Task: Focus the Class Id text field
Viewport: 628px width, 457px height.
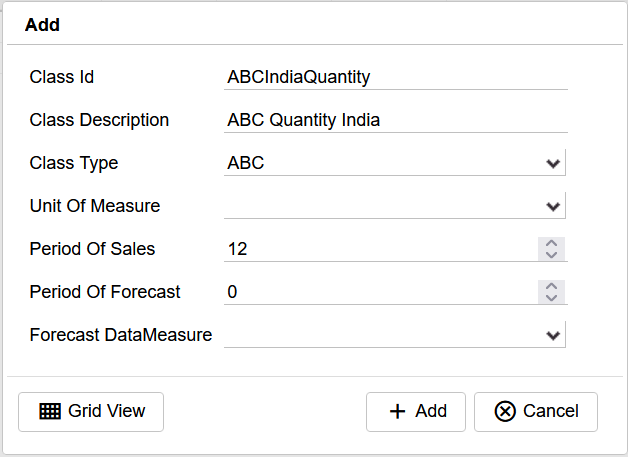Action: click(396, 77)
